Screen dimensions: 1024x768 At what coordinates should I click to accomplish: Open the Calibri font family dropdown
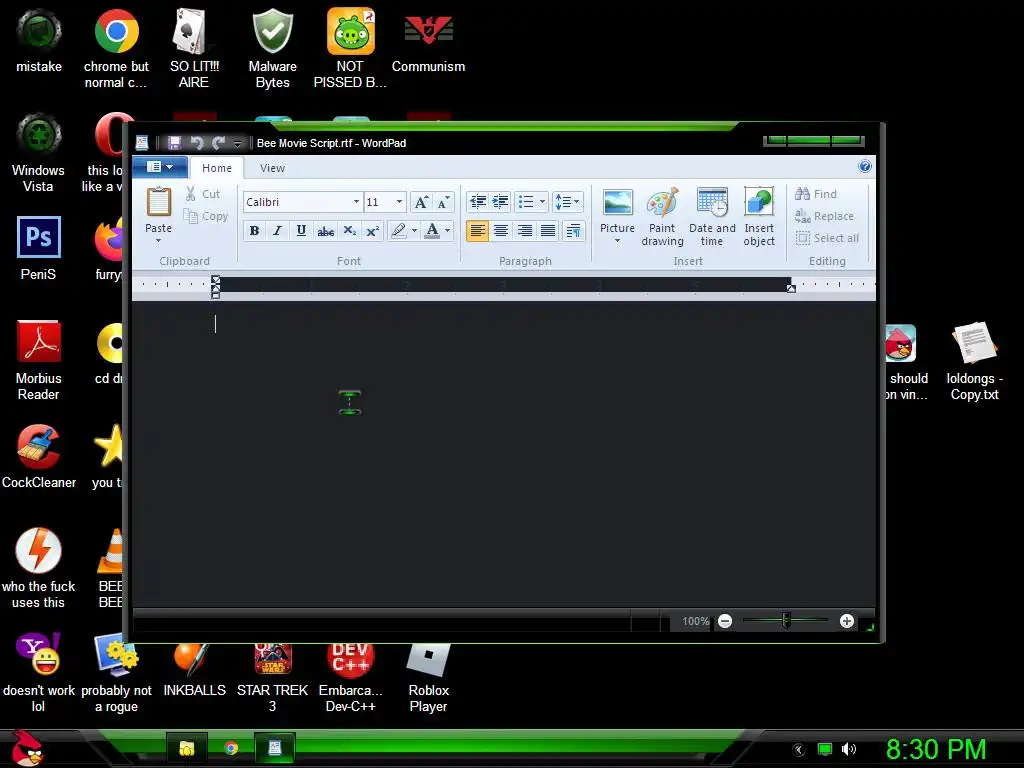pos(356,202)
